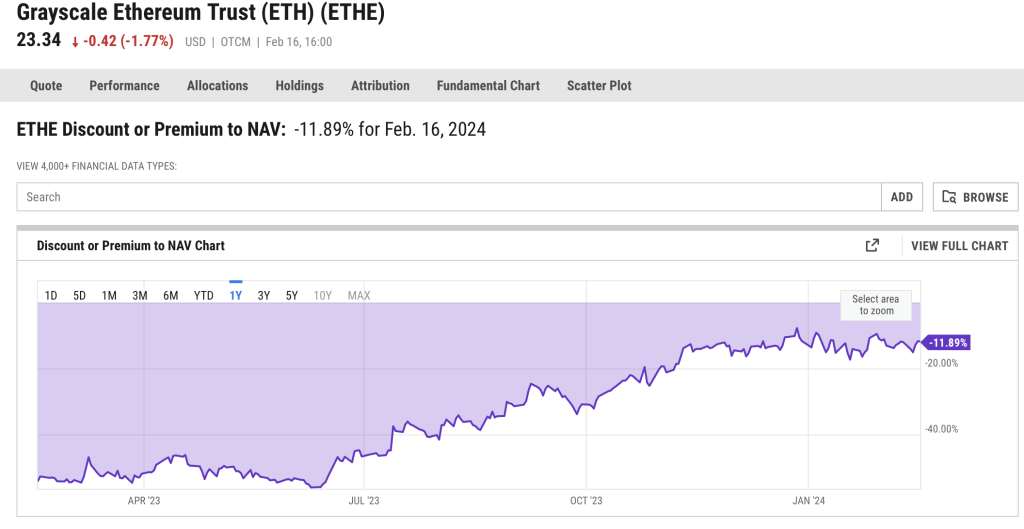1024x529 pixels.
Task: Select the 10Y chart range
Action: coord(323,295)
